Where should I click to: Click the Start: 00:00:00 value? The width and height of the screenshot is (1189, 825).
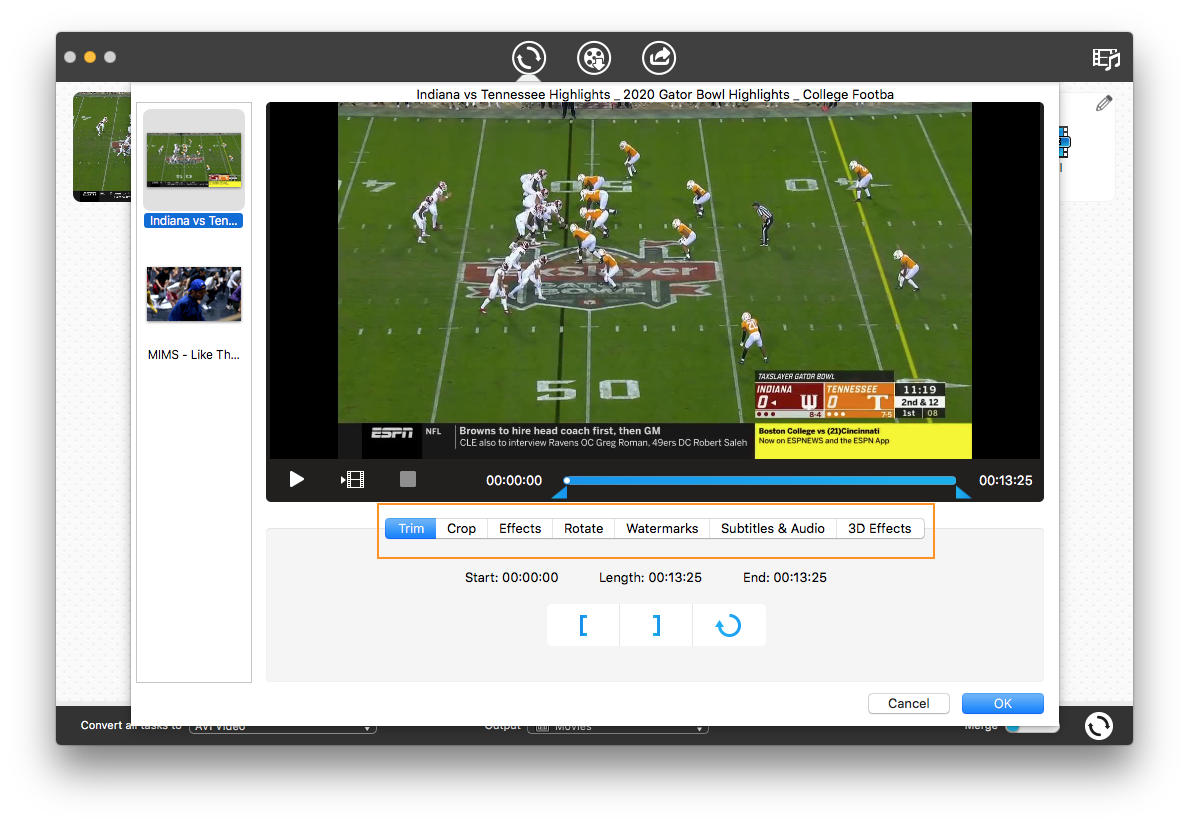click(512, 578)
